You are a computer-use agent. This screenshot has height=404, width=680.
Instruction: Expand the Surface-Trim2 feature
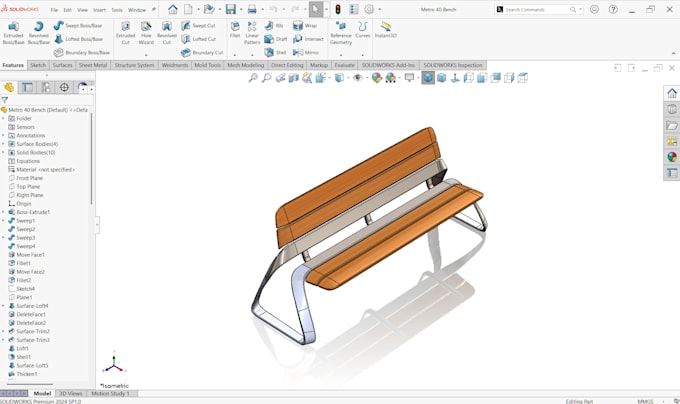tap(3, 331)
